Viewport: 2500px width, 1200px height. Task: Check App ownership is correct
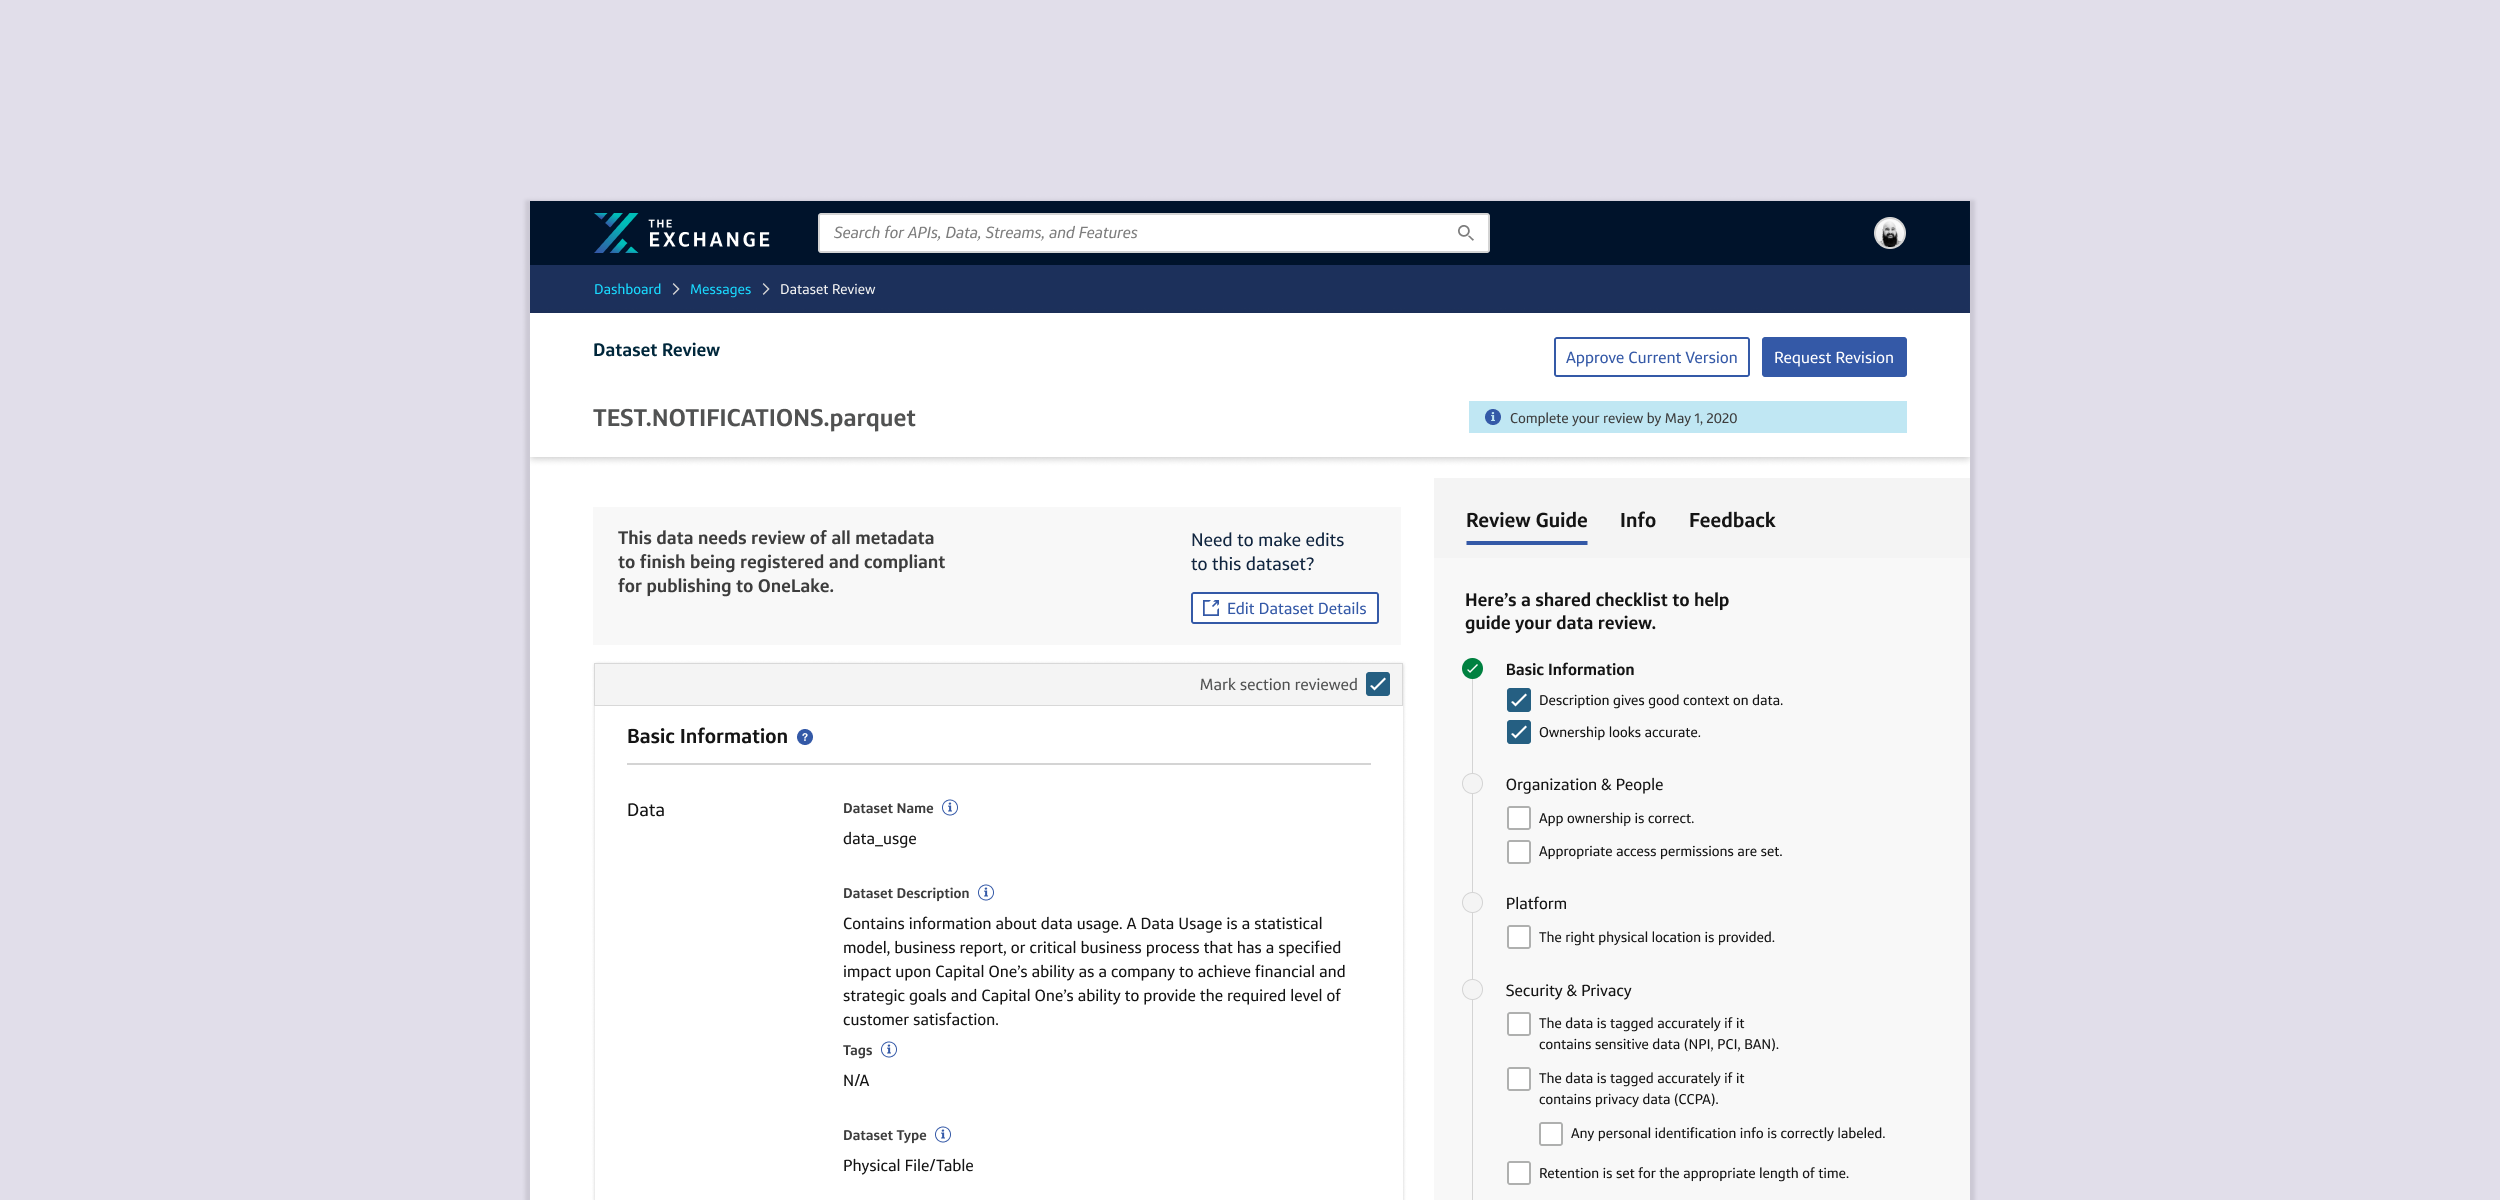(1518, 818)
